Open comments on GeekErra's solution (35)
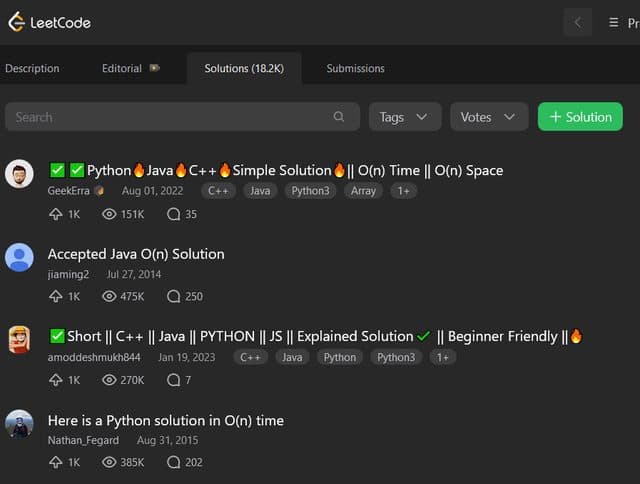 point(173,214)
